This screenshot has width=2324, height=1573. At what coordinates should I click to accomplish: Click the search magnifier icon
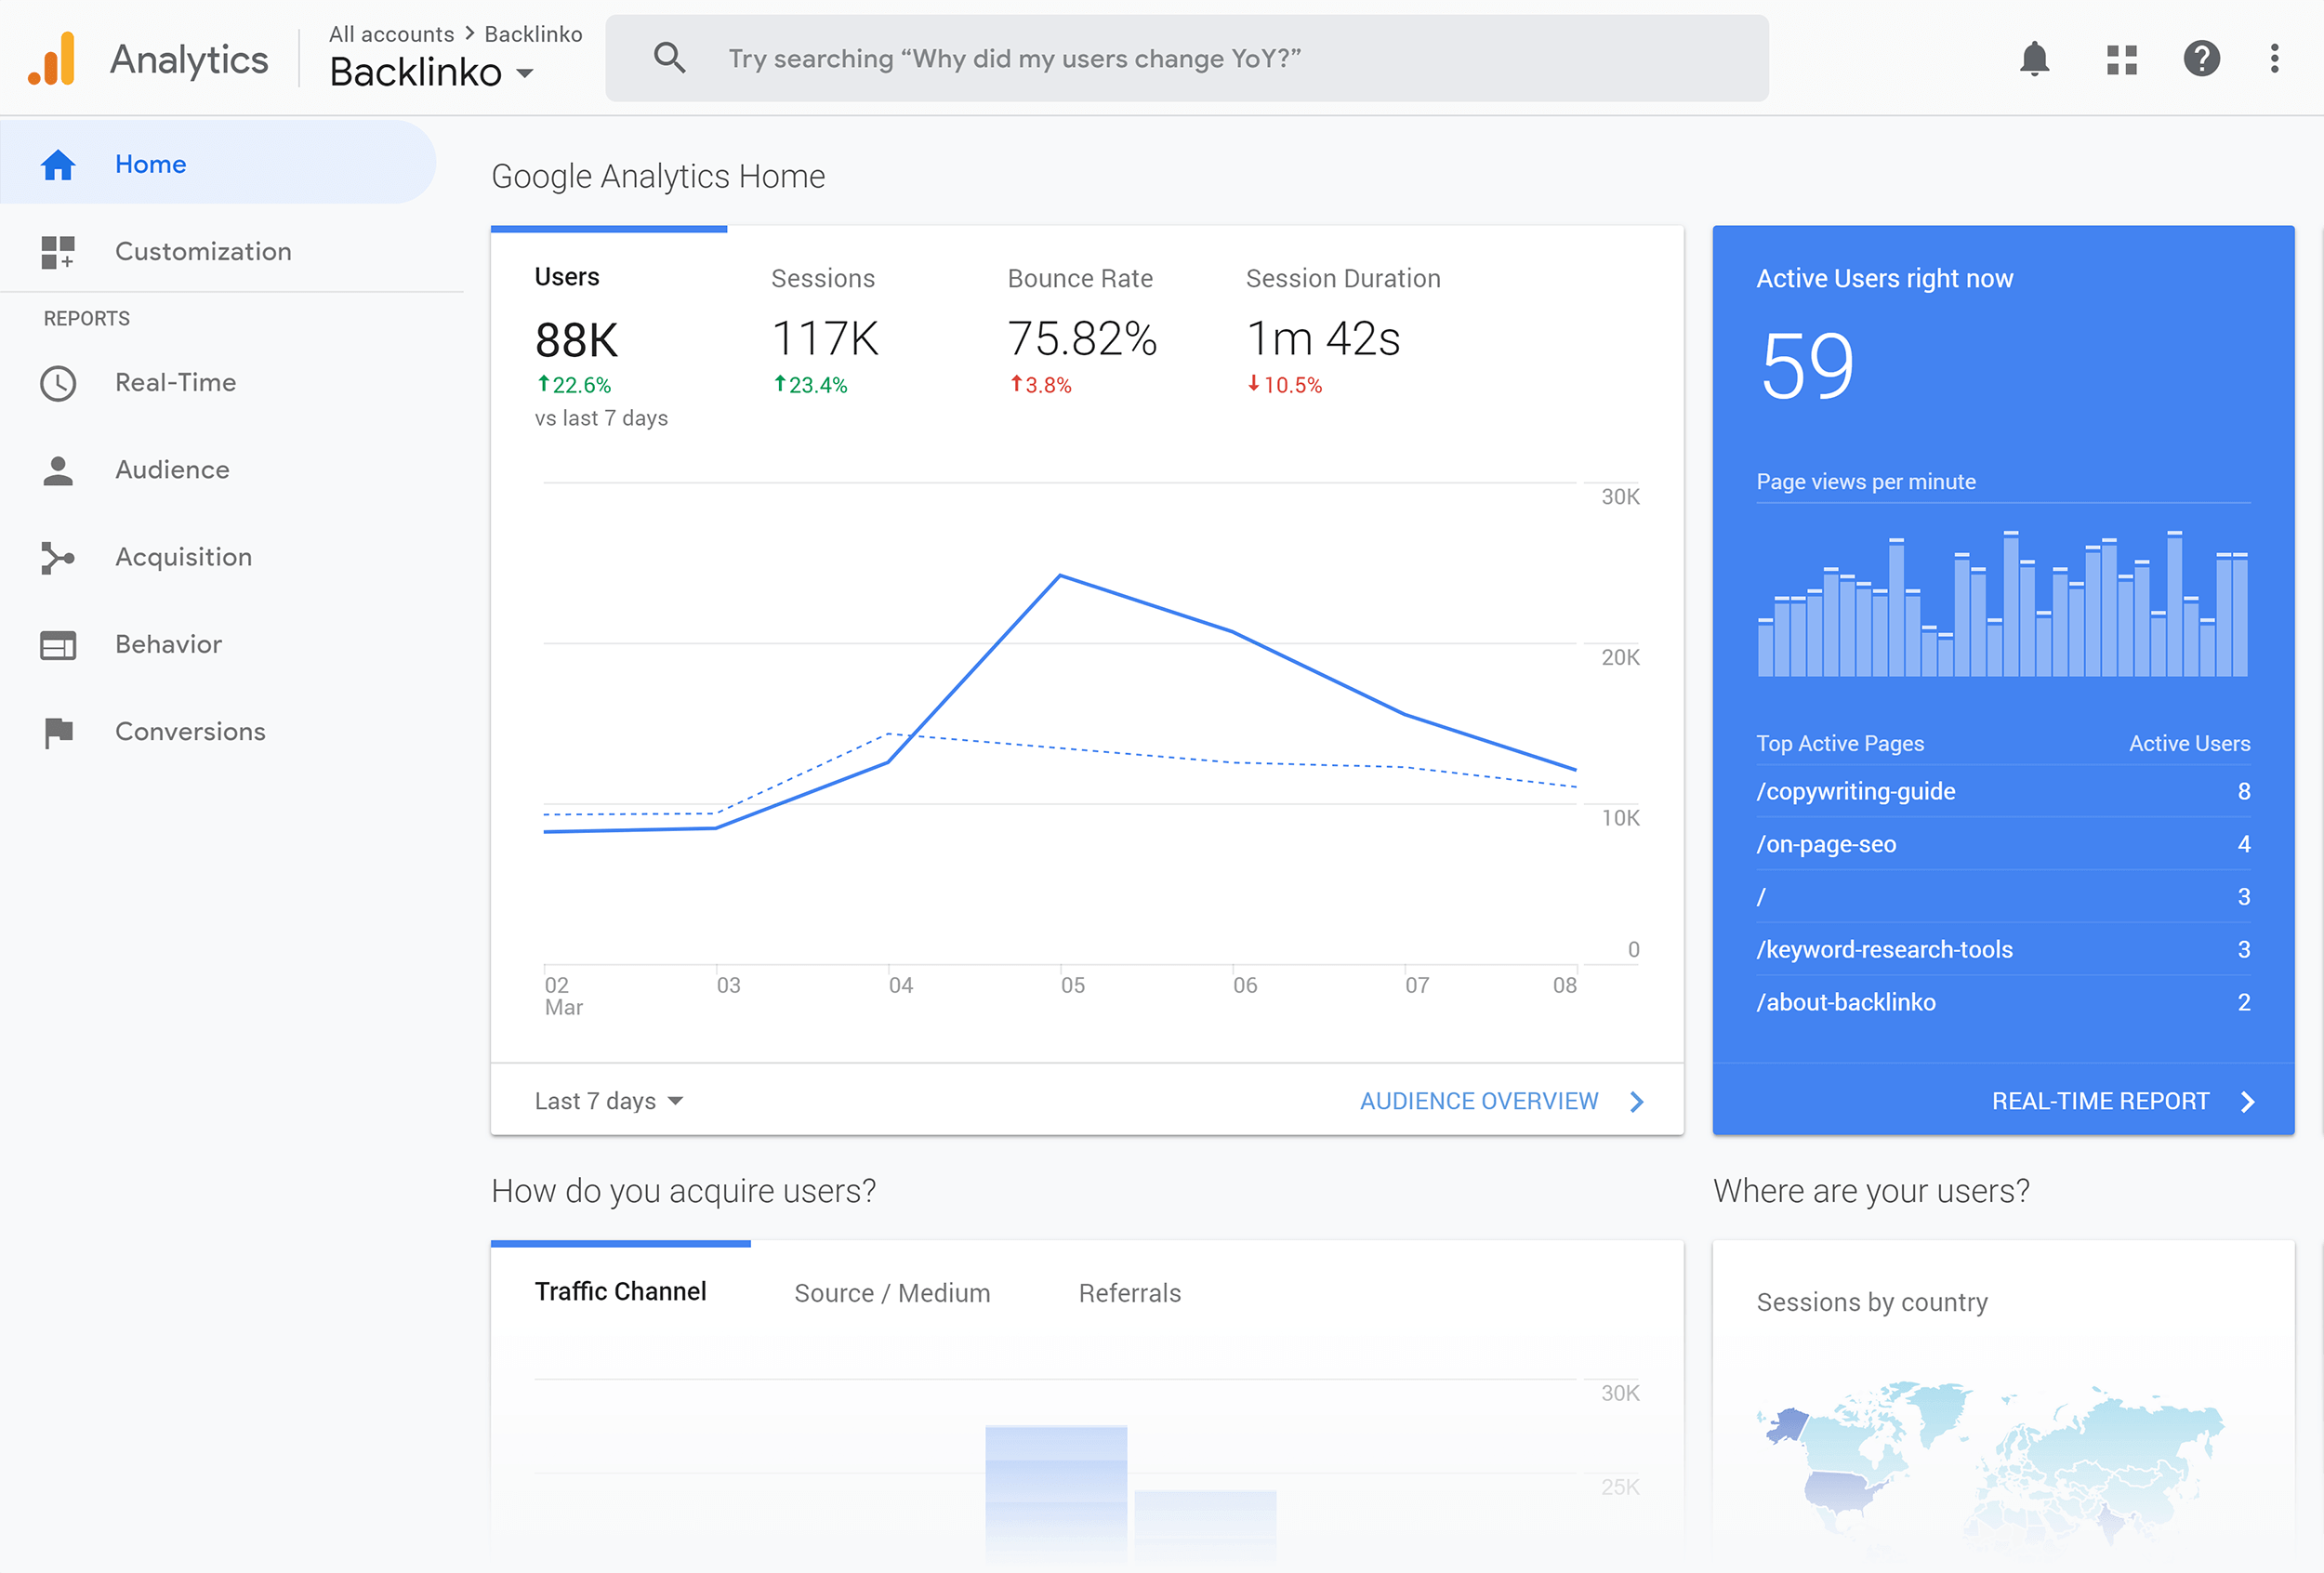click(669, 58)
